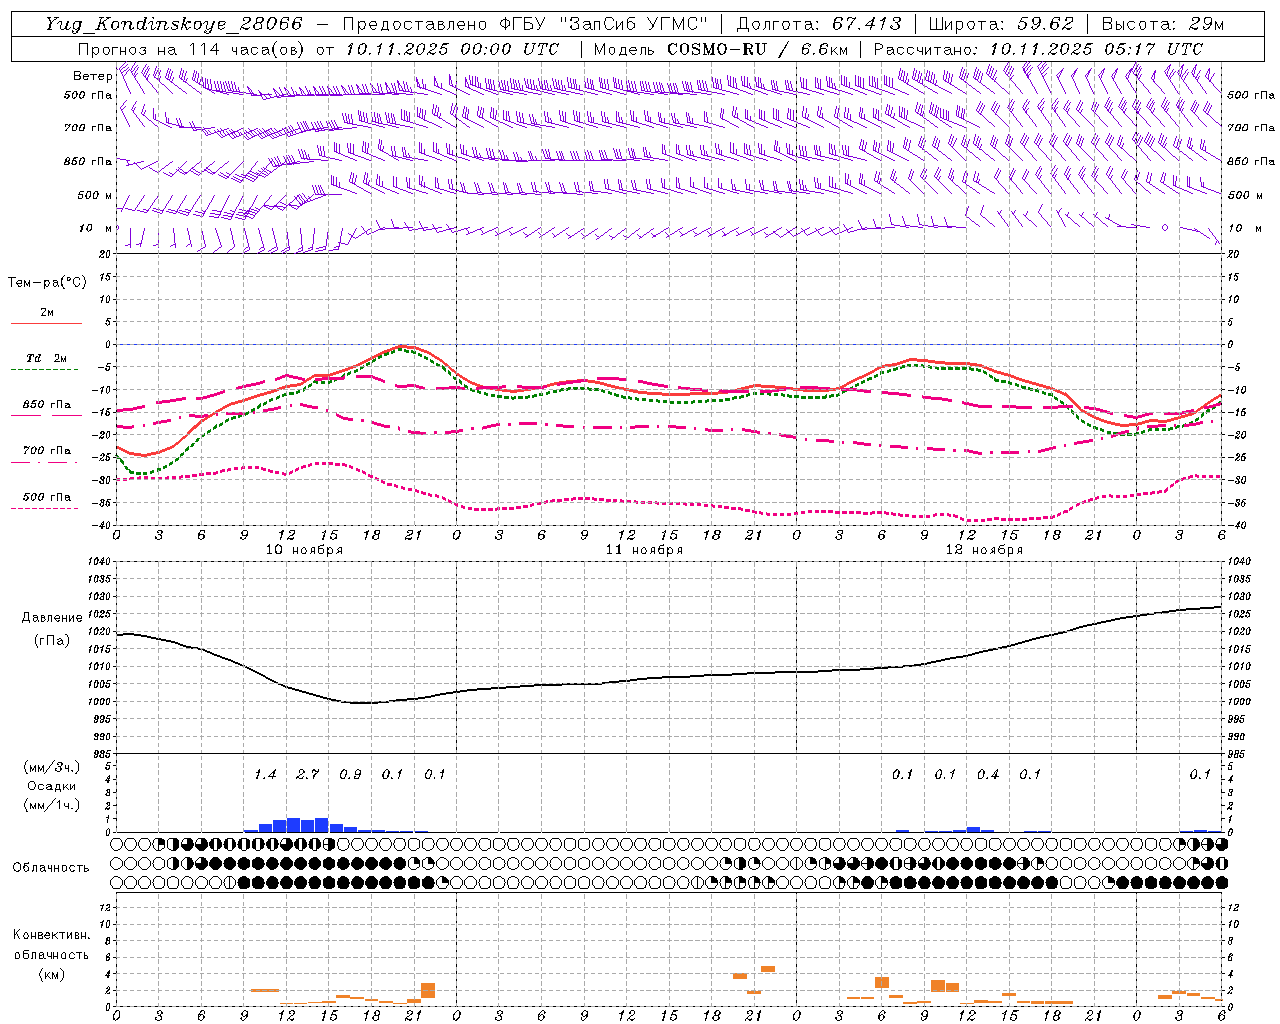
Task: Click the Тем-ра(°C) axis label
Action: tap(47, 283)
